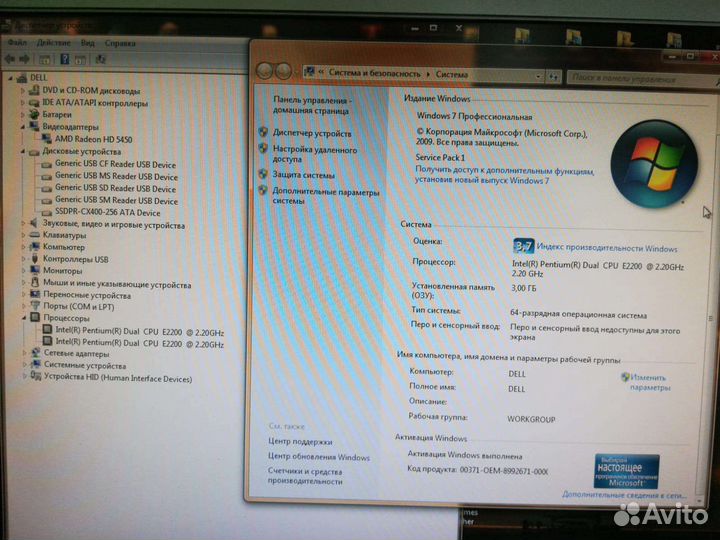This screenshot has height=540, width=720.
Task: Open the Справка menu
Action: (120, 43)
